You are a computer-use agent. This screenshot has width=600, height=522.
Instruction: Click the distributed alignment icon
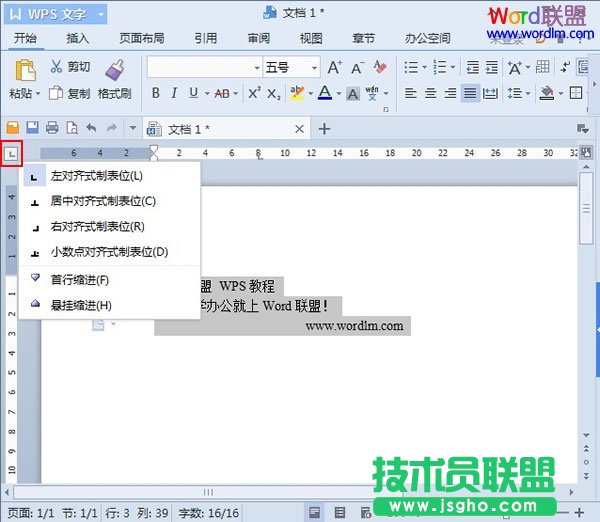pyautogui.click(x=490, y=93)
